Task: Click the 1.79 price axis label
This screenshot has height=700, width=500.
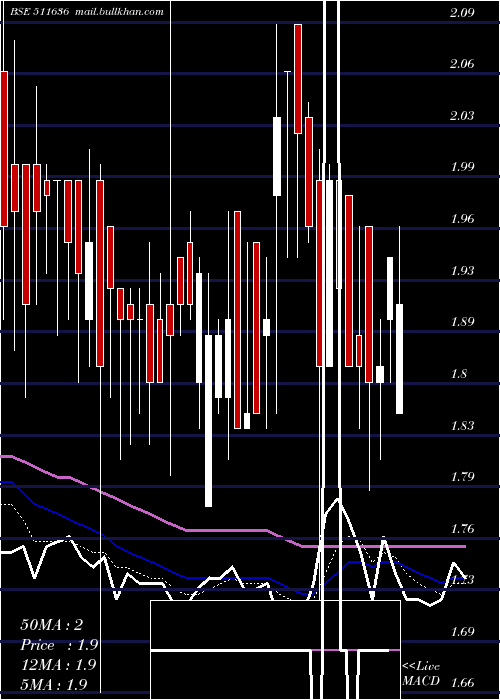Action: (x=462, y=477)
